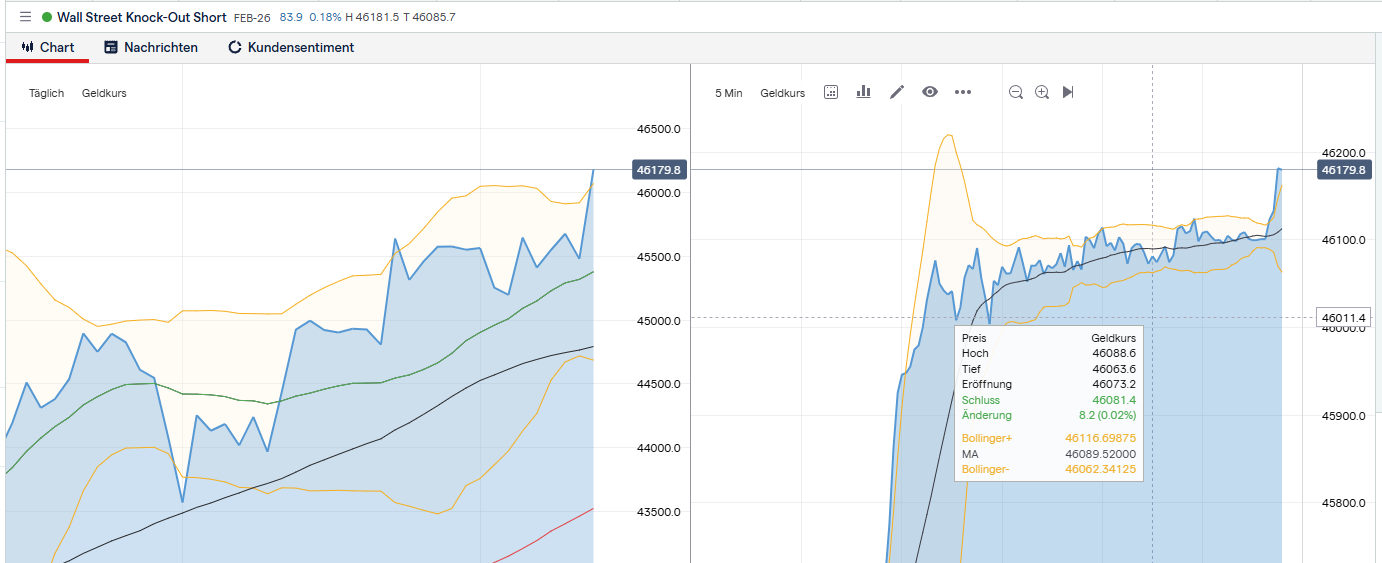Screen dimensions: 1382x563
Task: Click the FEB-26 expiry label in header
Action: (x=253, y=18)
